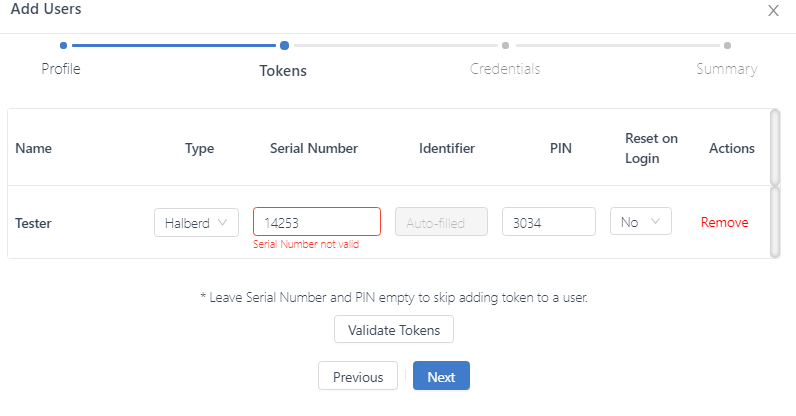Screen dimensions: 796x416
Task: Click the Tester row scrollbar
Action: [776, 222]
